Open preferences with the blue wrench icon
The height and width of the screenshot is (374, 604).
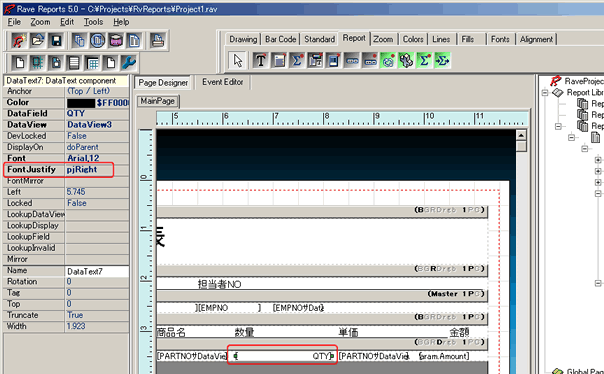point(129,63)
